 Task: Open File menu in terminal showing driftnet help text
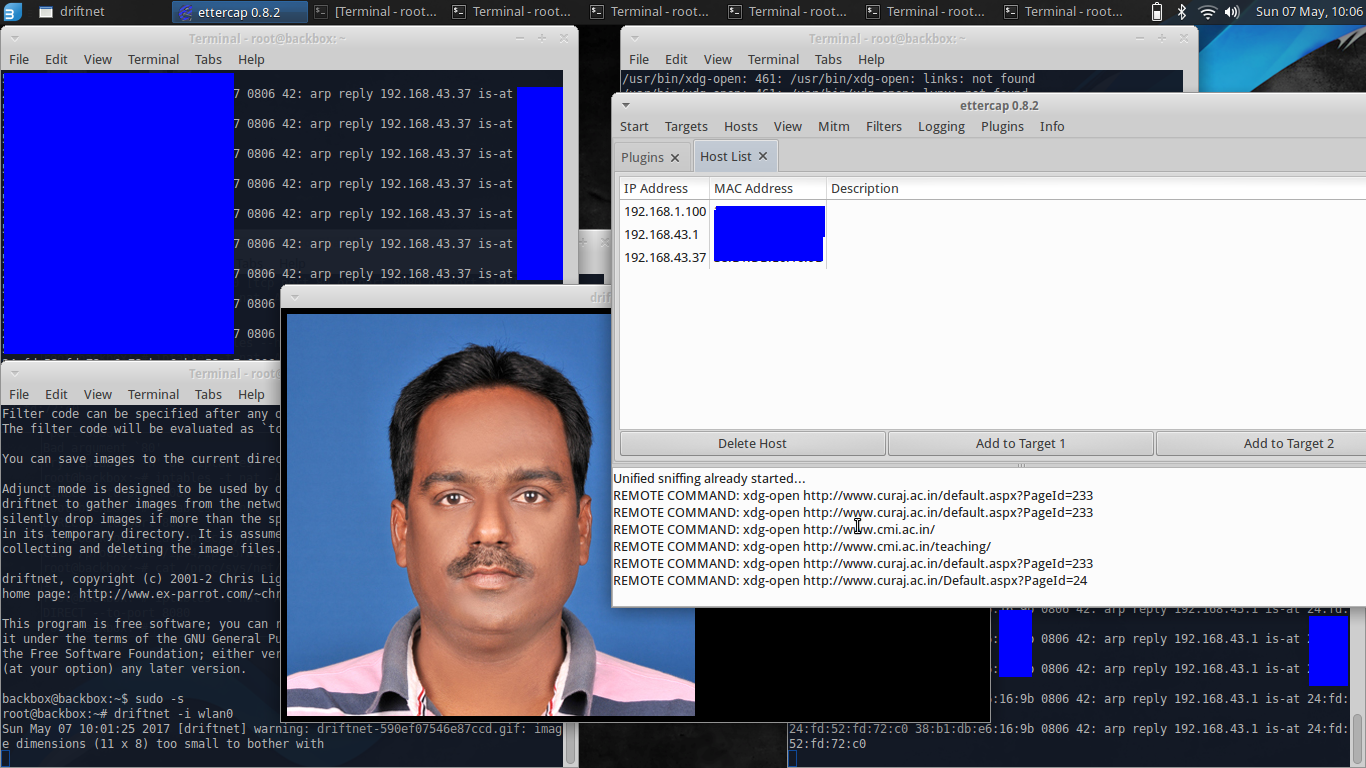point(19,394)
